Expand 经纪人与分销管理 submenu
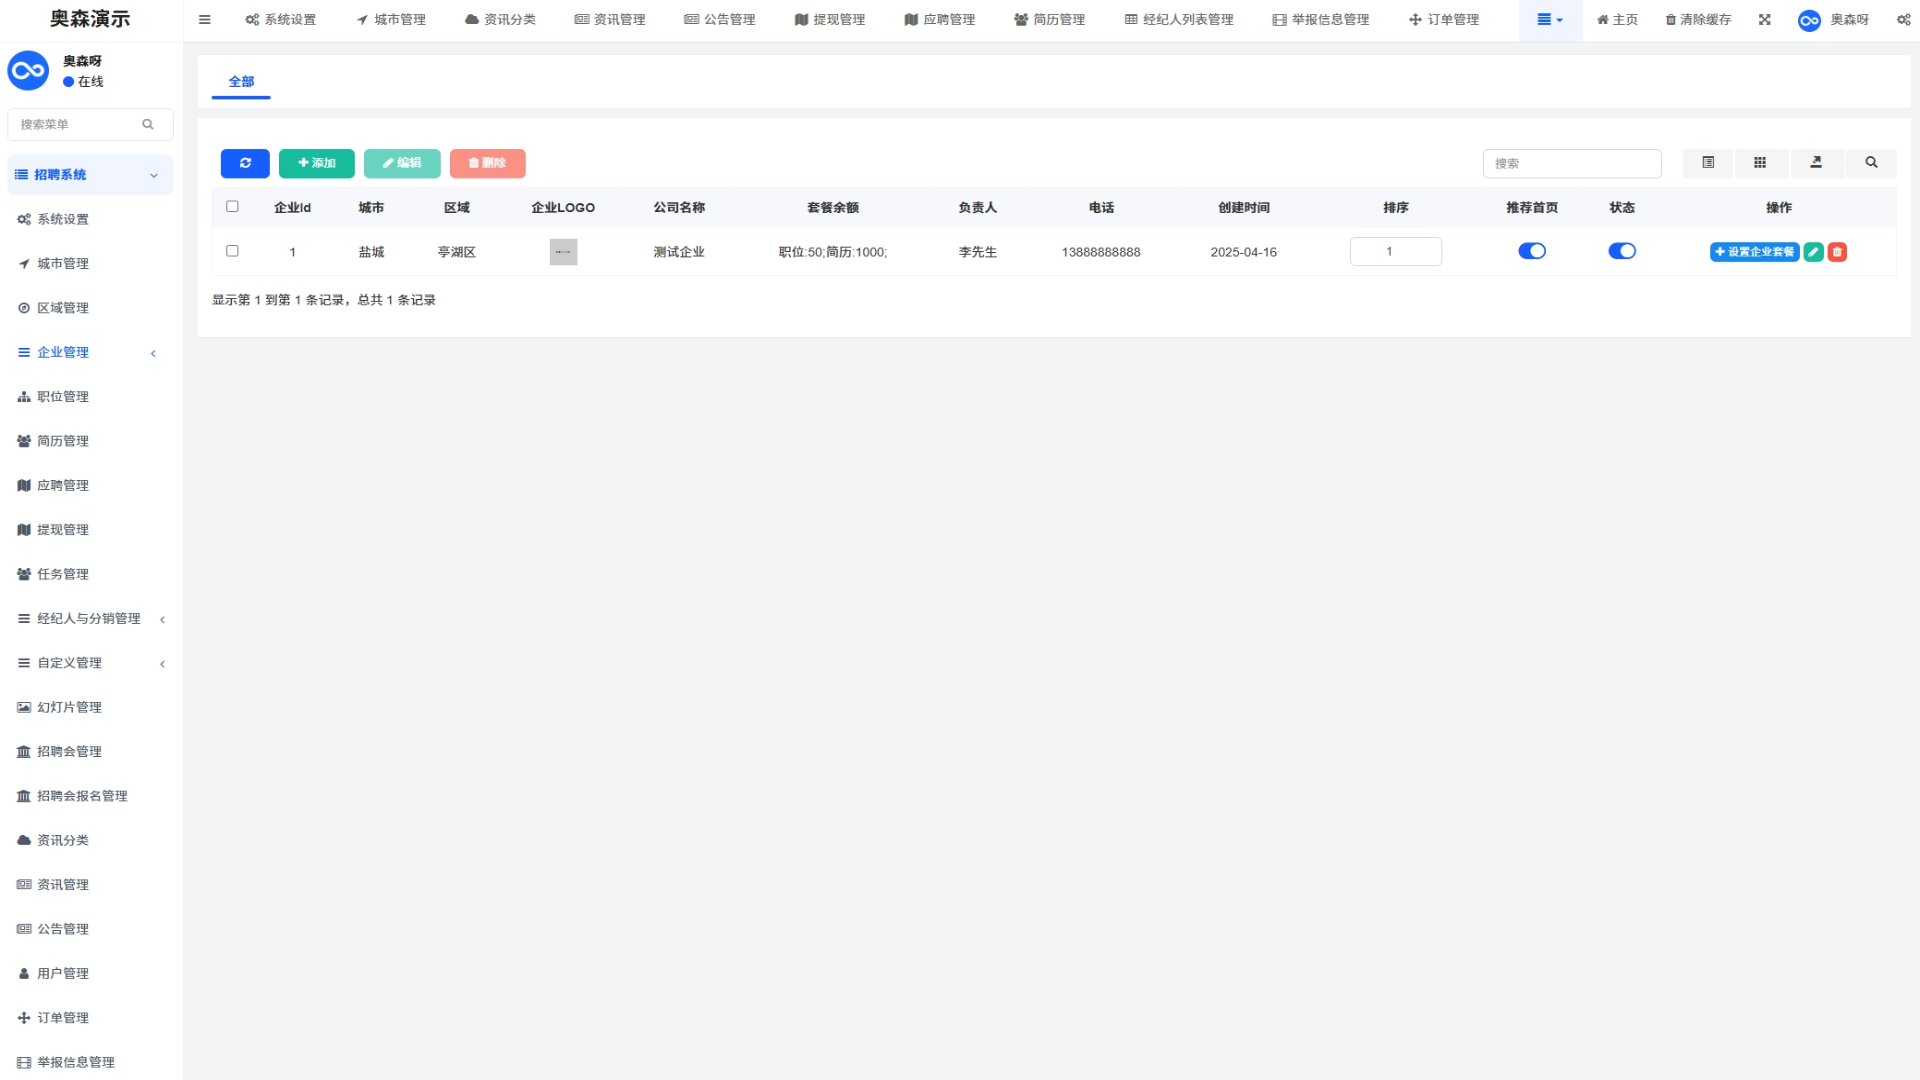The image size is (1920, 1080). tap(90, 619)
